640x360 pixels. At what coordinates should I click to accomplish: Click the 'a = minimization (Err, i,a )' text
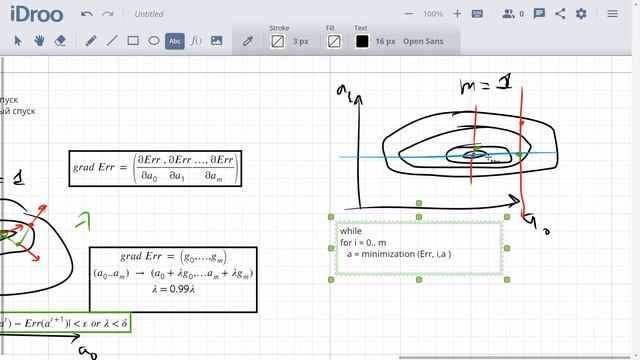tap(399, 254)
